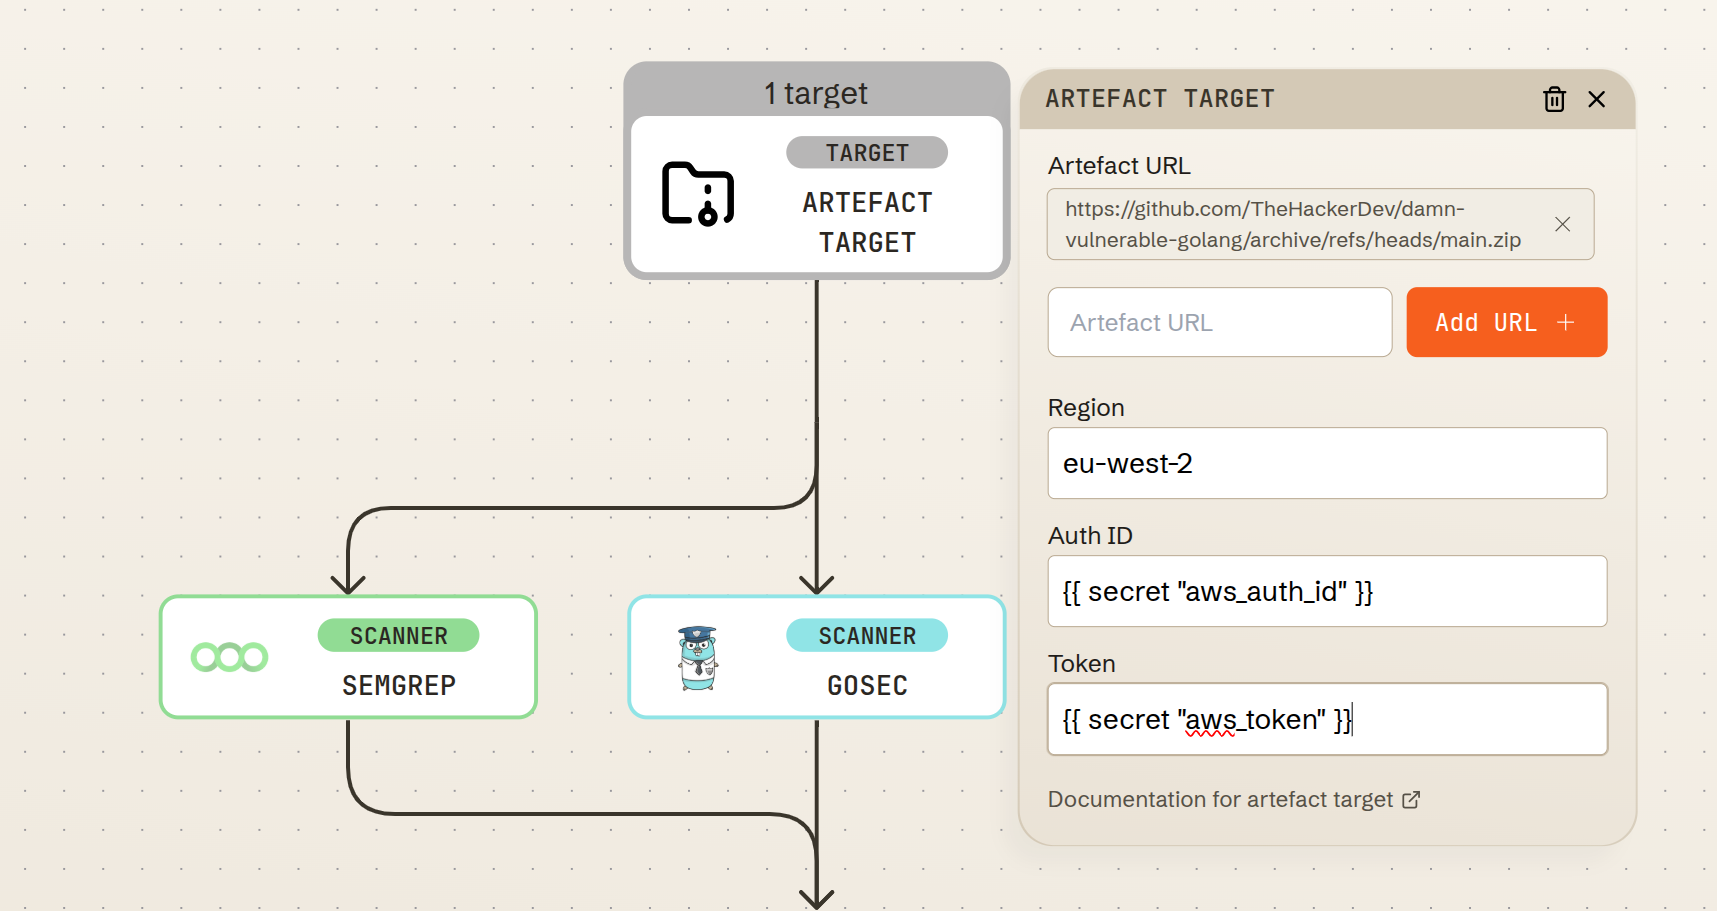Viewport: 1717px width, 911px height.
Task: Click into the Token secret field
Action: [x=1327, y=719]
